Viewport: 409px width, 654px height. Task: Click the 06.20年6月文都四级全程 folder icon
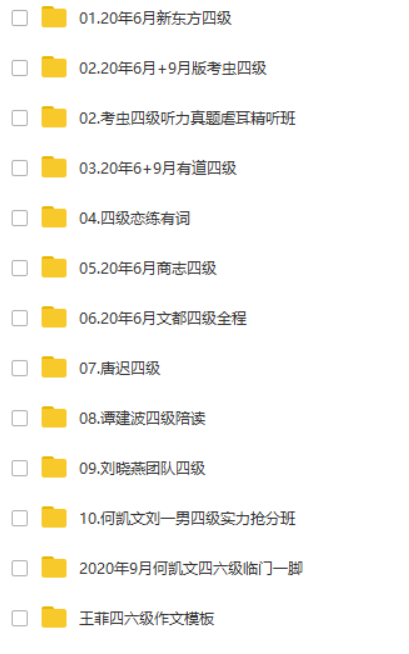54,317
